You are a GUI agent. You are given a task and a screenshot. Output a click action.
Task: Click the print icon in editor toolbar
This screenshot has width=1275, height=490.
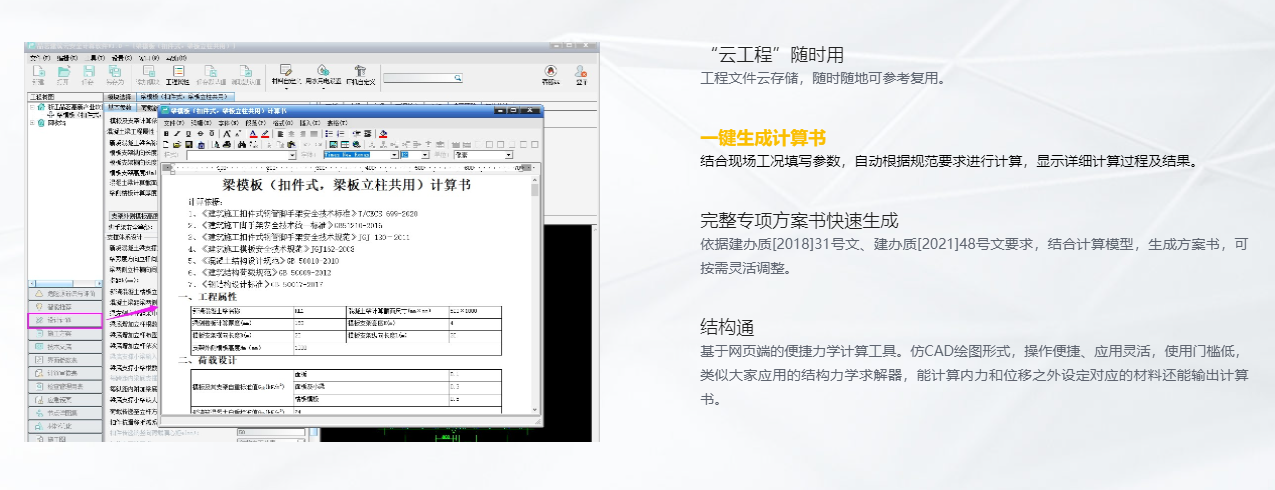[227, 145]
